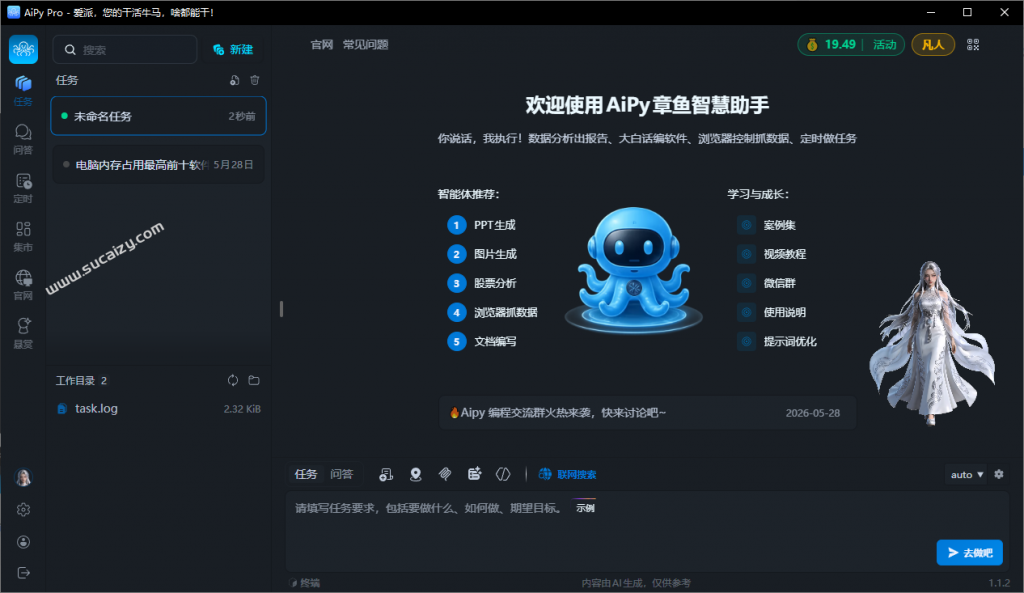Click the QR code icon at top right

coord(973,44)
